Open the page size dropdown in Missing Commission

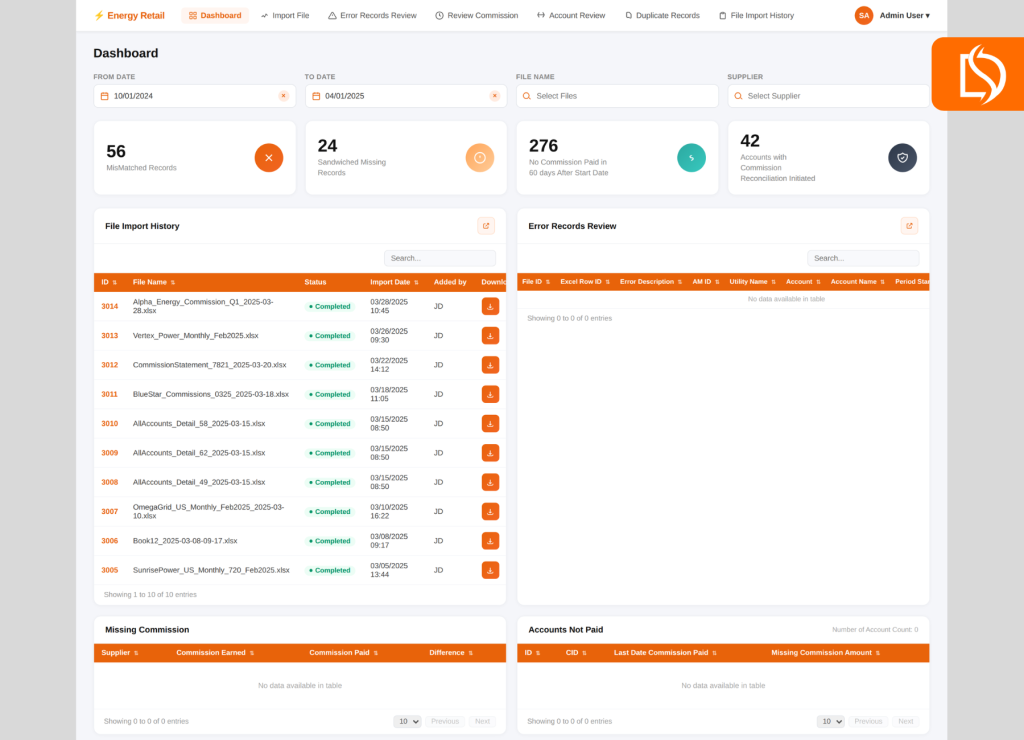click(407, 720)
